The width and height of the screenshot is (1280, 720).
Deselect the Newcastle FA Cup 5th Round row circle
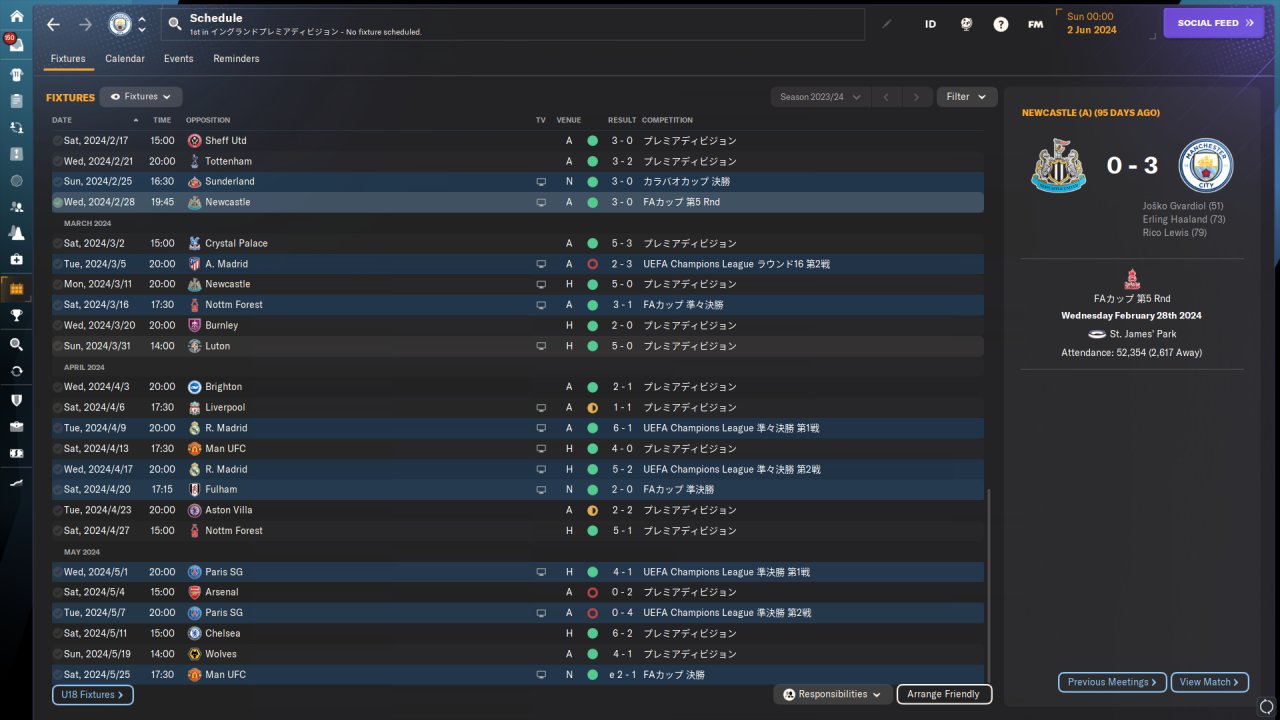coord(58,202)
